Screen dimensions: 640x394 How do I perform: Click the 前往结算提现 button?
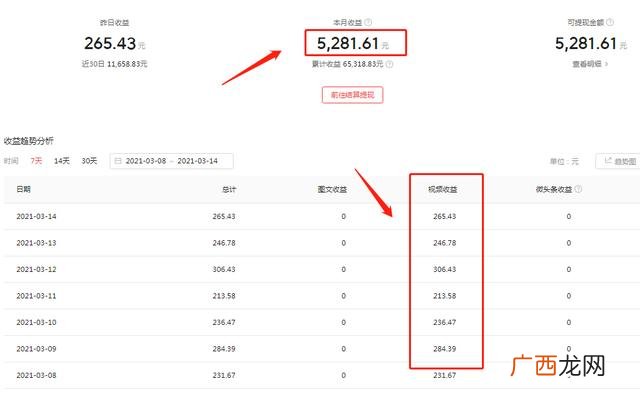point(352,95)
